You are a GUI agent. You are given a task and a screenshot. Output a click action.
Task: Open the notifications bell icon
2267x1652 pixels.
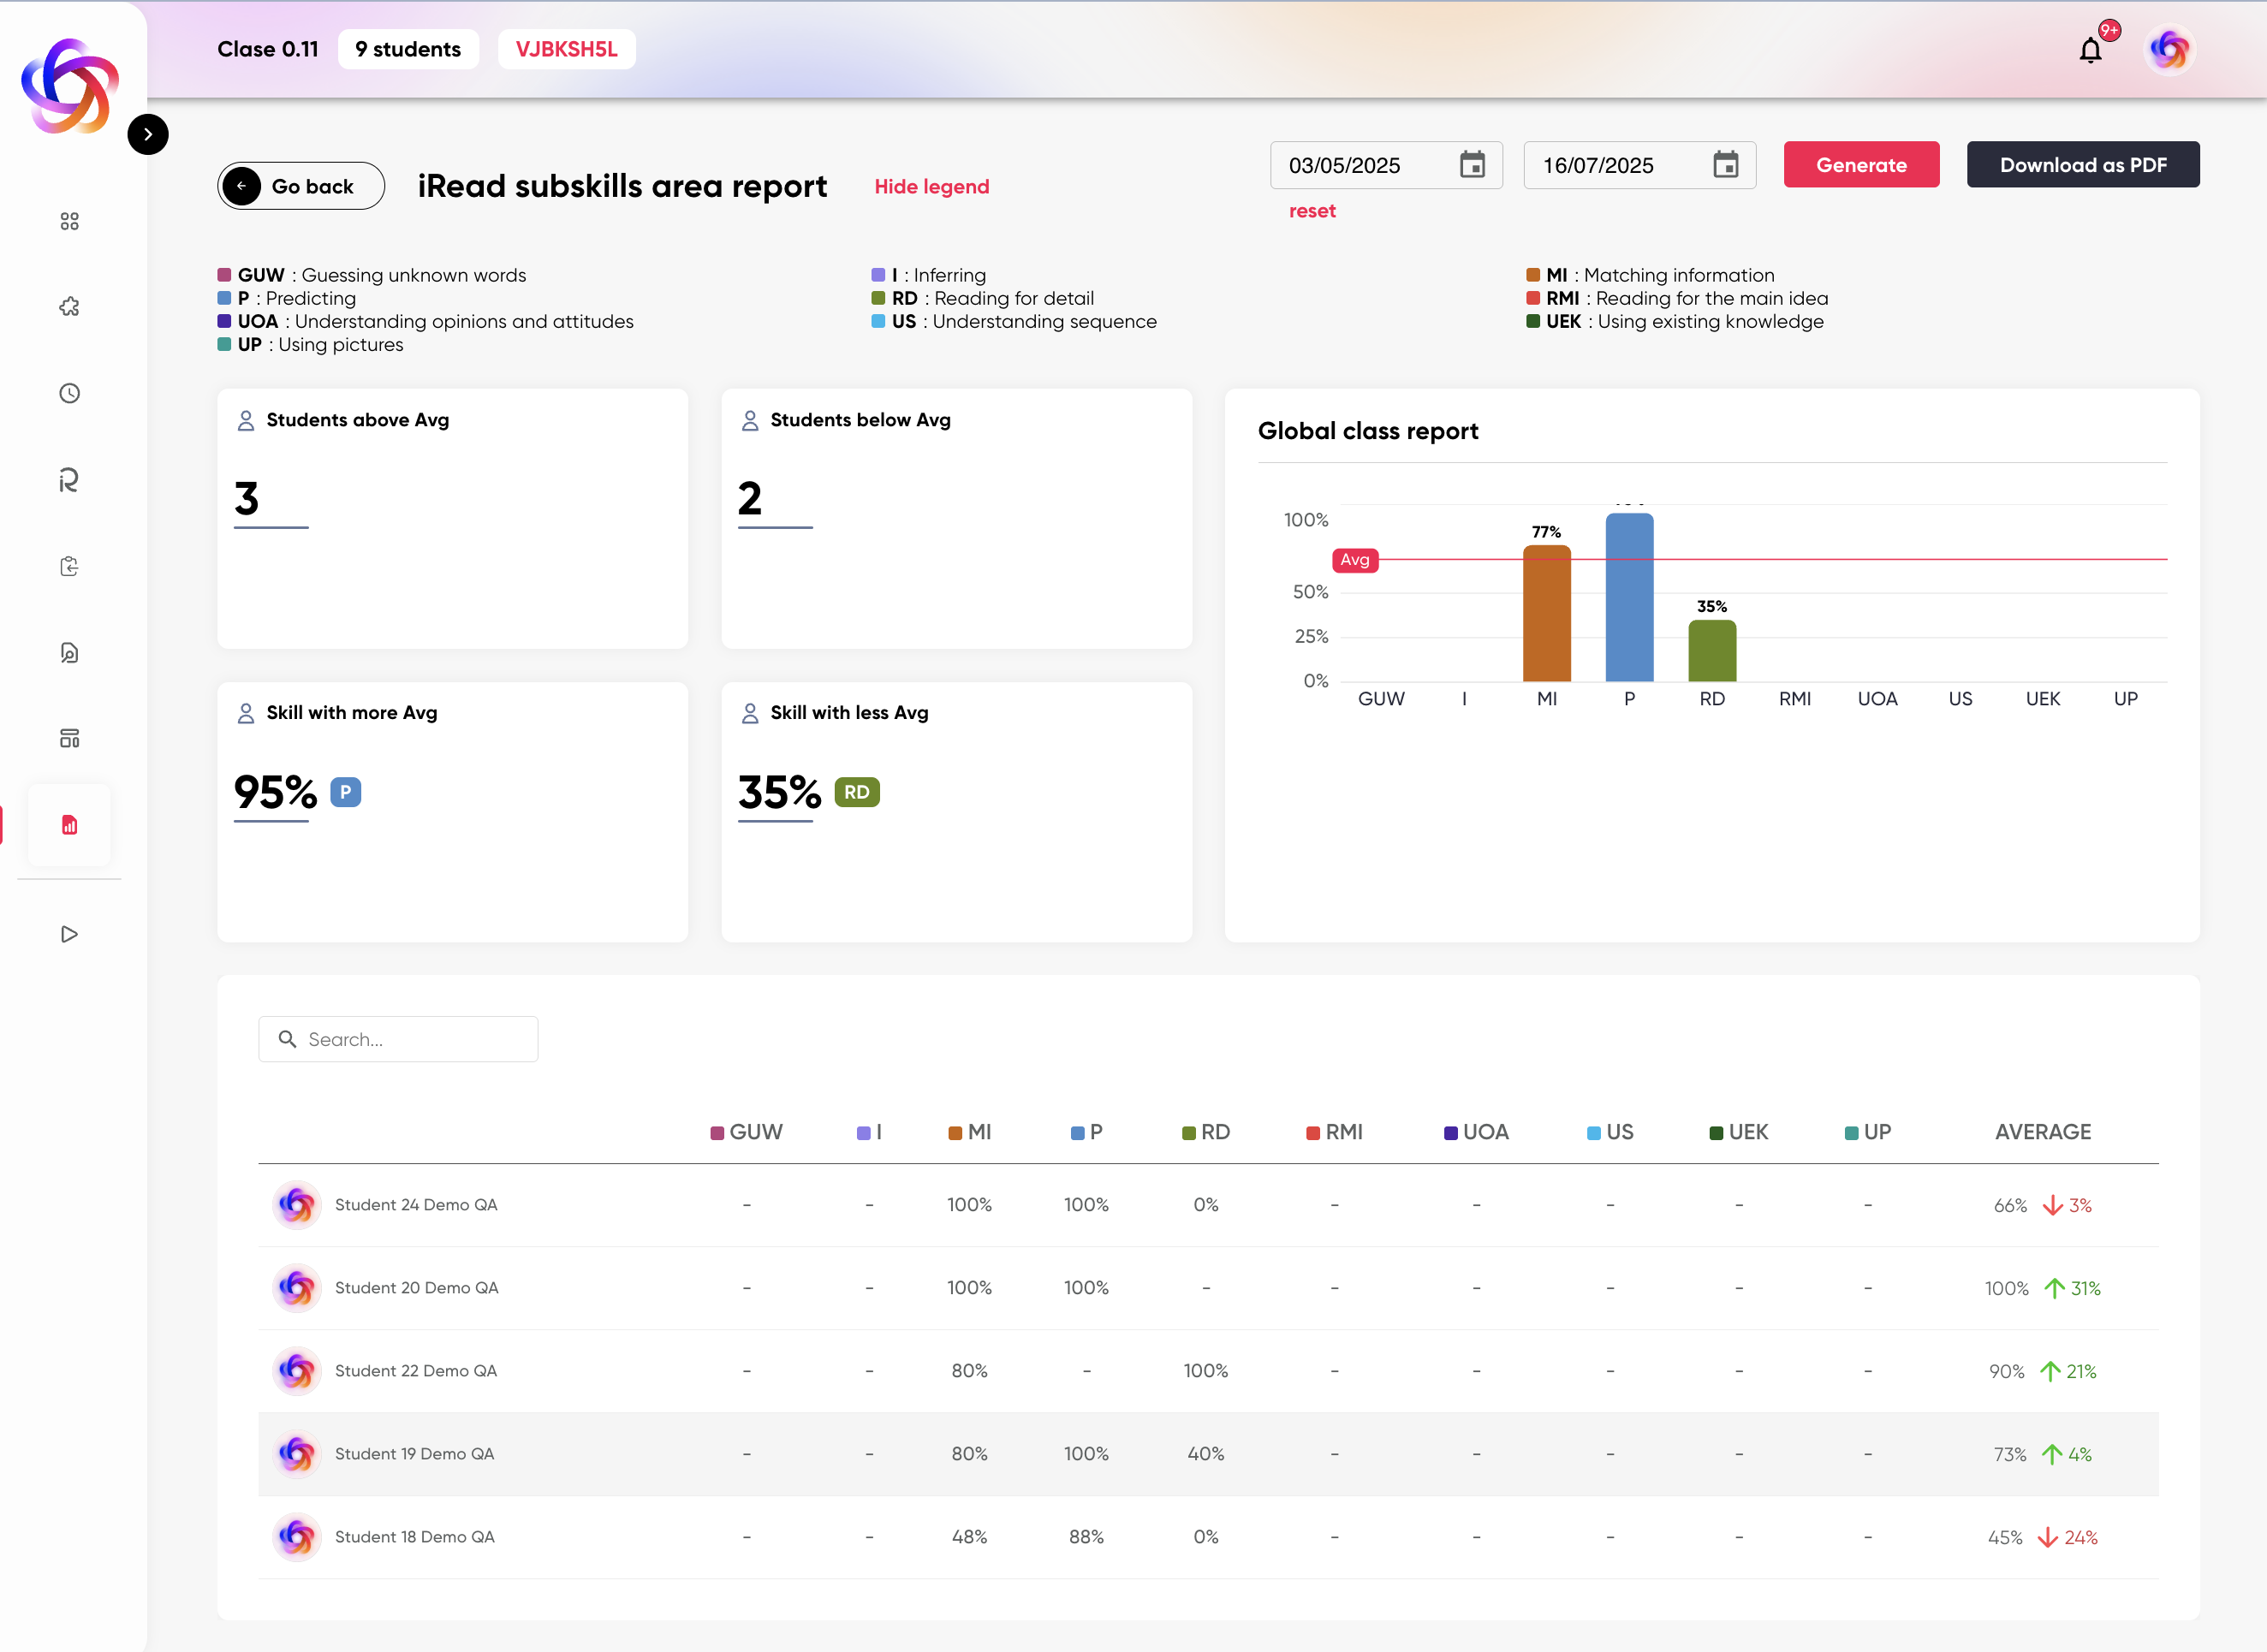[x=2090, y=50]
